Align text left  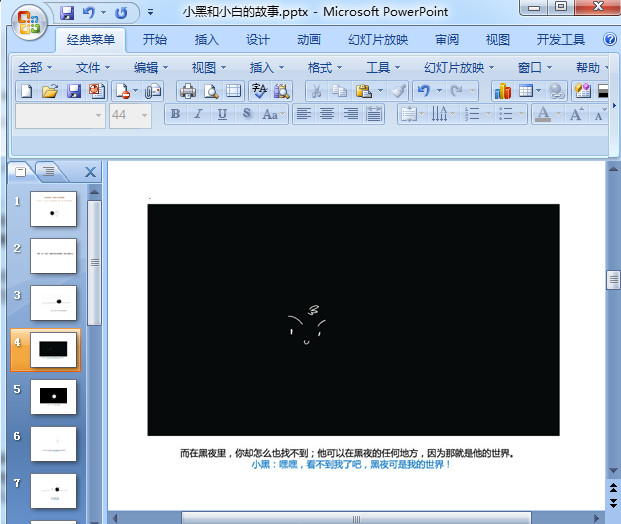(x=304, y=114)
